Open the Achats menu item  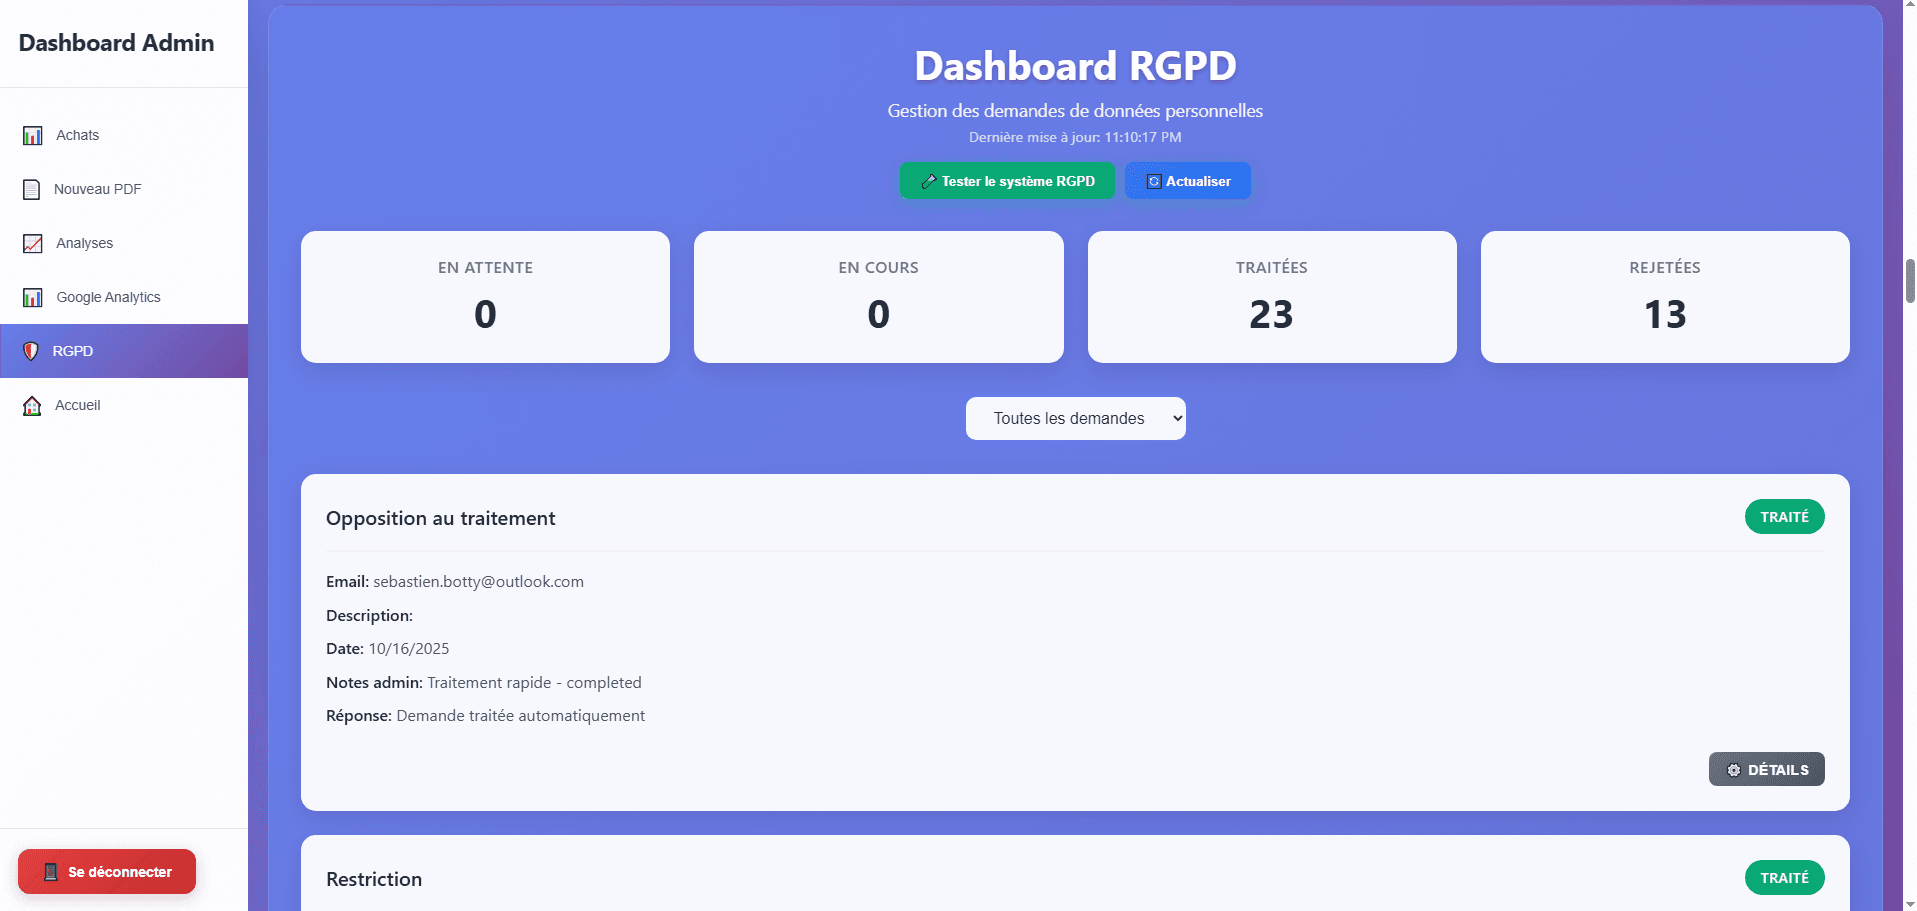pyautogui.click(x=124, y=135)
